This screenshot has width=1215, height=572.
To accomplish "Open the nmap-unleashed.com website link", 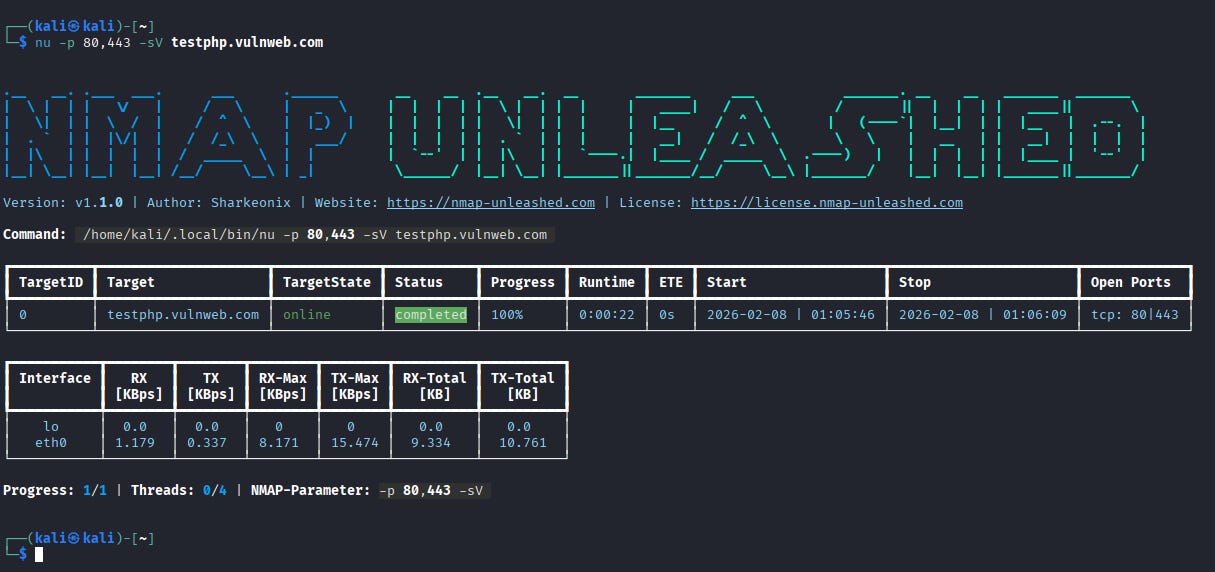I will [490, 202].
